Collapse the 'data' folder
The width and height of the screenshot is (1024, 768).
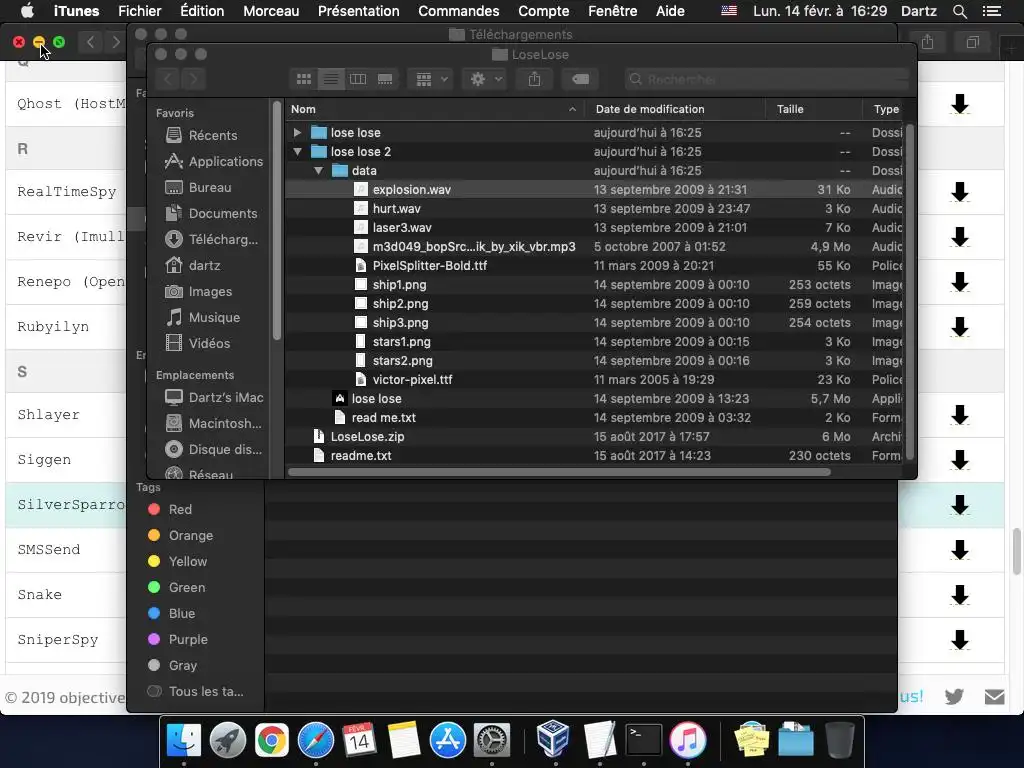pos(318,170)
